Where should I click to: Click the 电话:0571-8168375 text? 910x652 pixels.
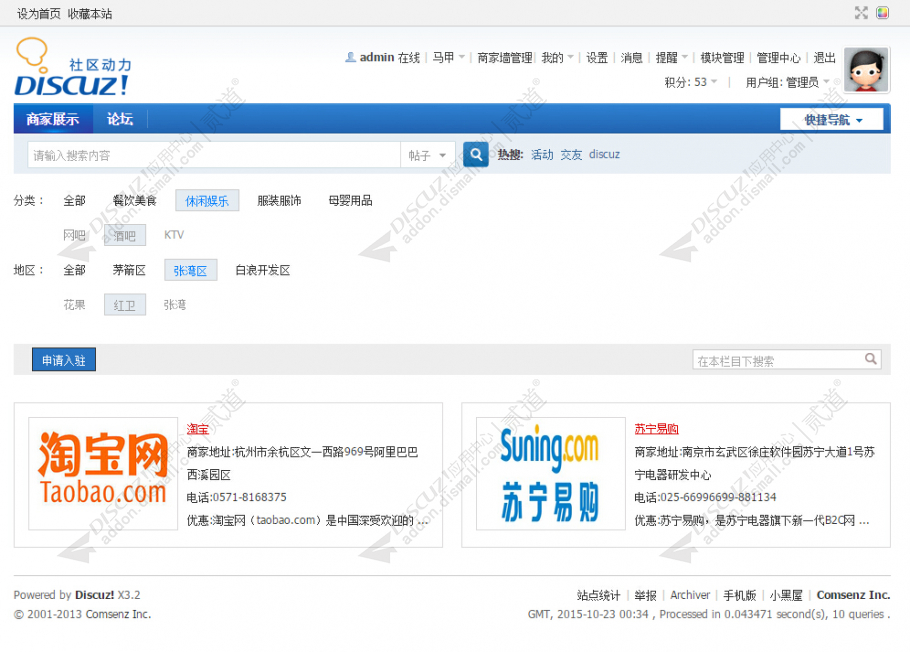point(236,497)
